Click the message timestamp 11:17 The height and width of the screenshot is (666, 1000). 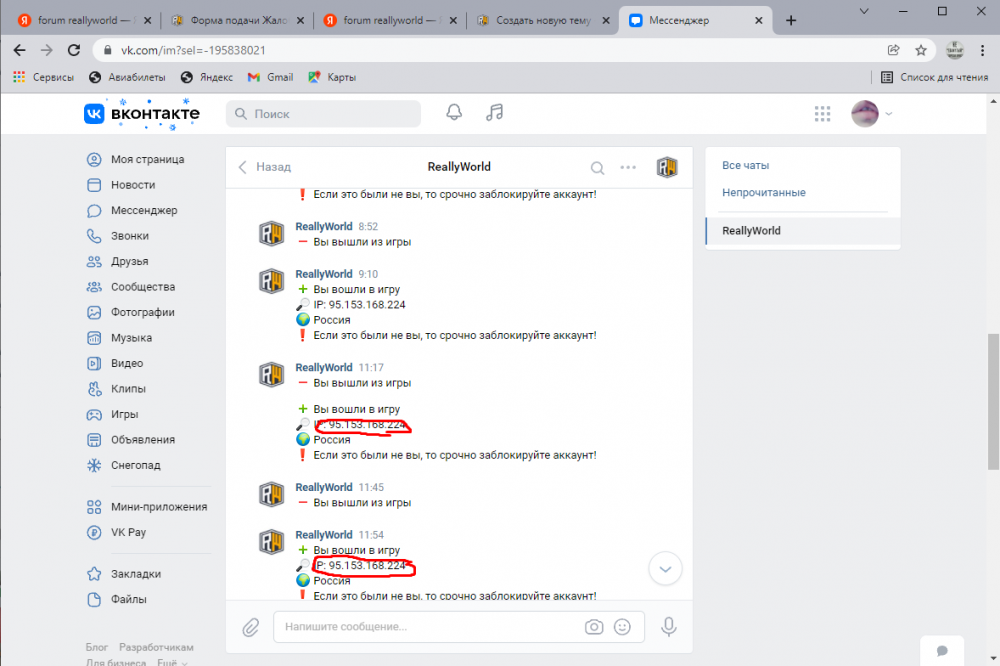(371, 367)
